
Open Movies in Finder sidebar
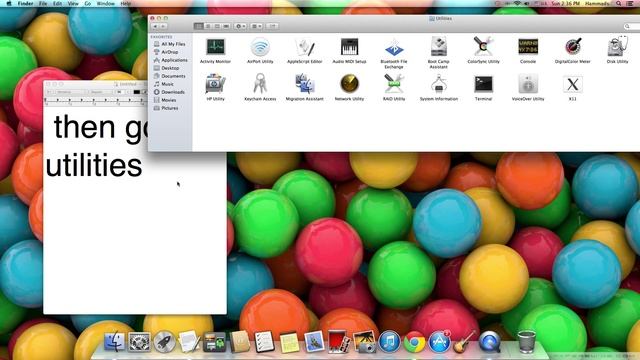point(165,100)
